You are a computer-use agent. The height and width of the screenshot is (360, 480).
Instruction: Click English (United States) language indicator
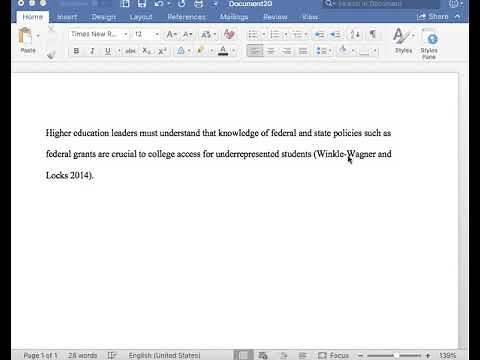click(164, 355)
